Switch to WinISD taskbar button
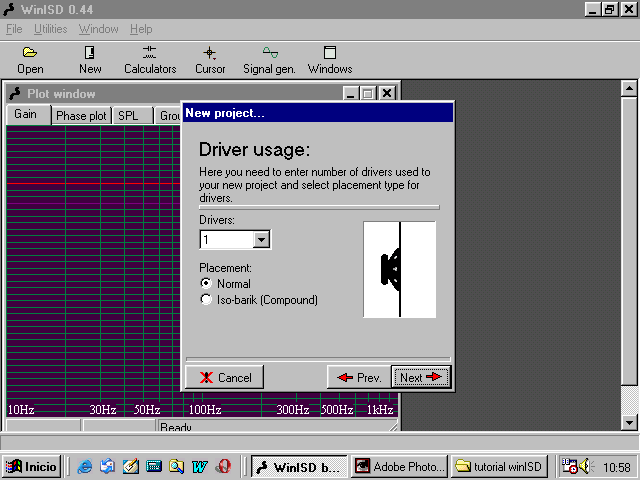Image resolution: width=640 pixels, height=480 pixels. 299,466
